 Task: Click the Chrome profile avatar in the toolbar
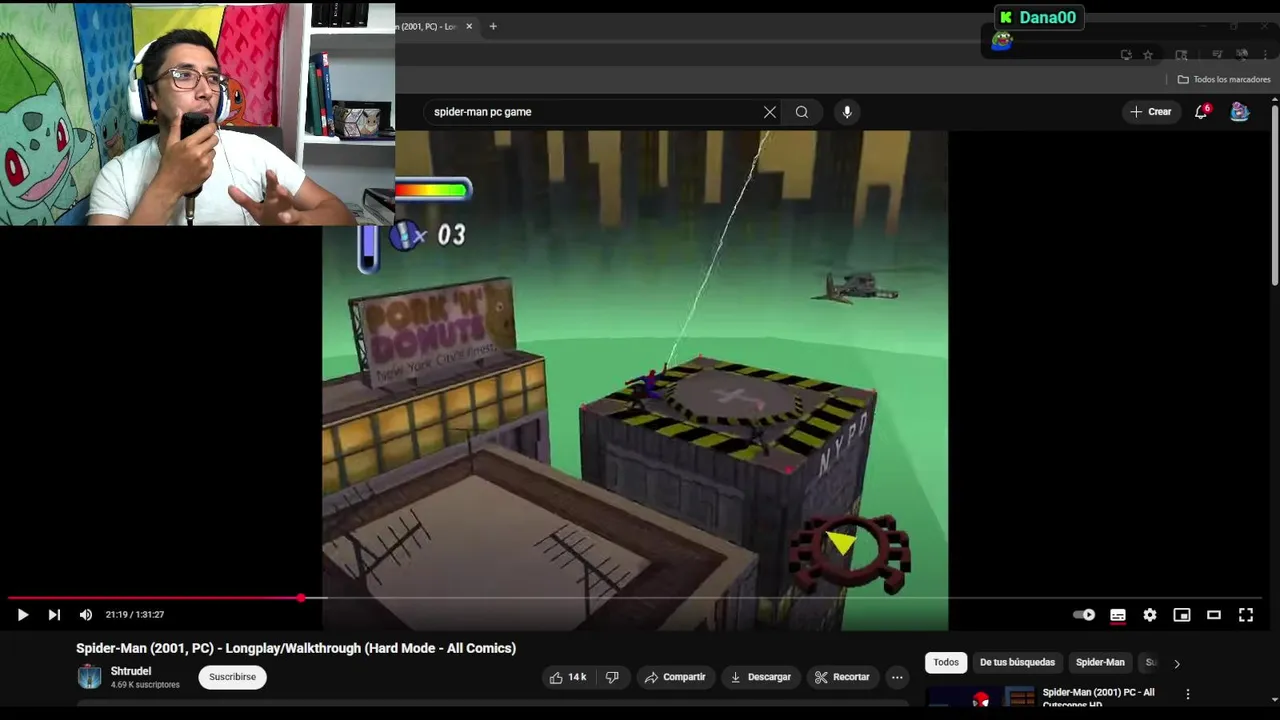[x=1241, y=54]
